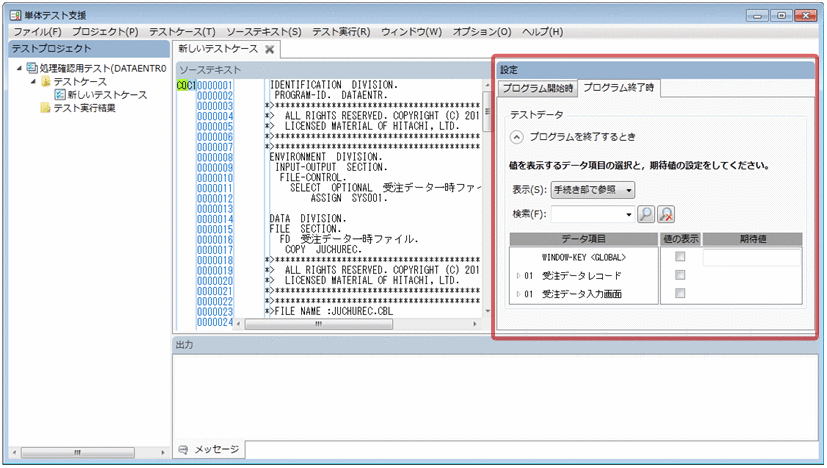The height and width of the screenshot is (468, 827).
Task: Click the clear search icon with red X
Action: pos(666,214)
